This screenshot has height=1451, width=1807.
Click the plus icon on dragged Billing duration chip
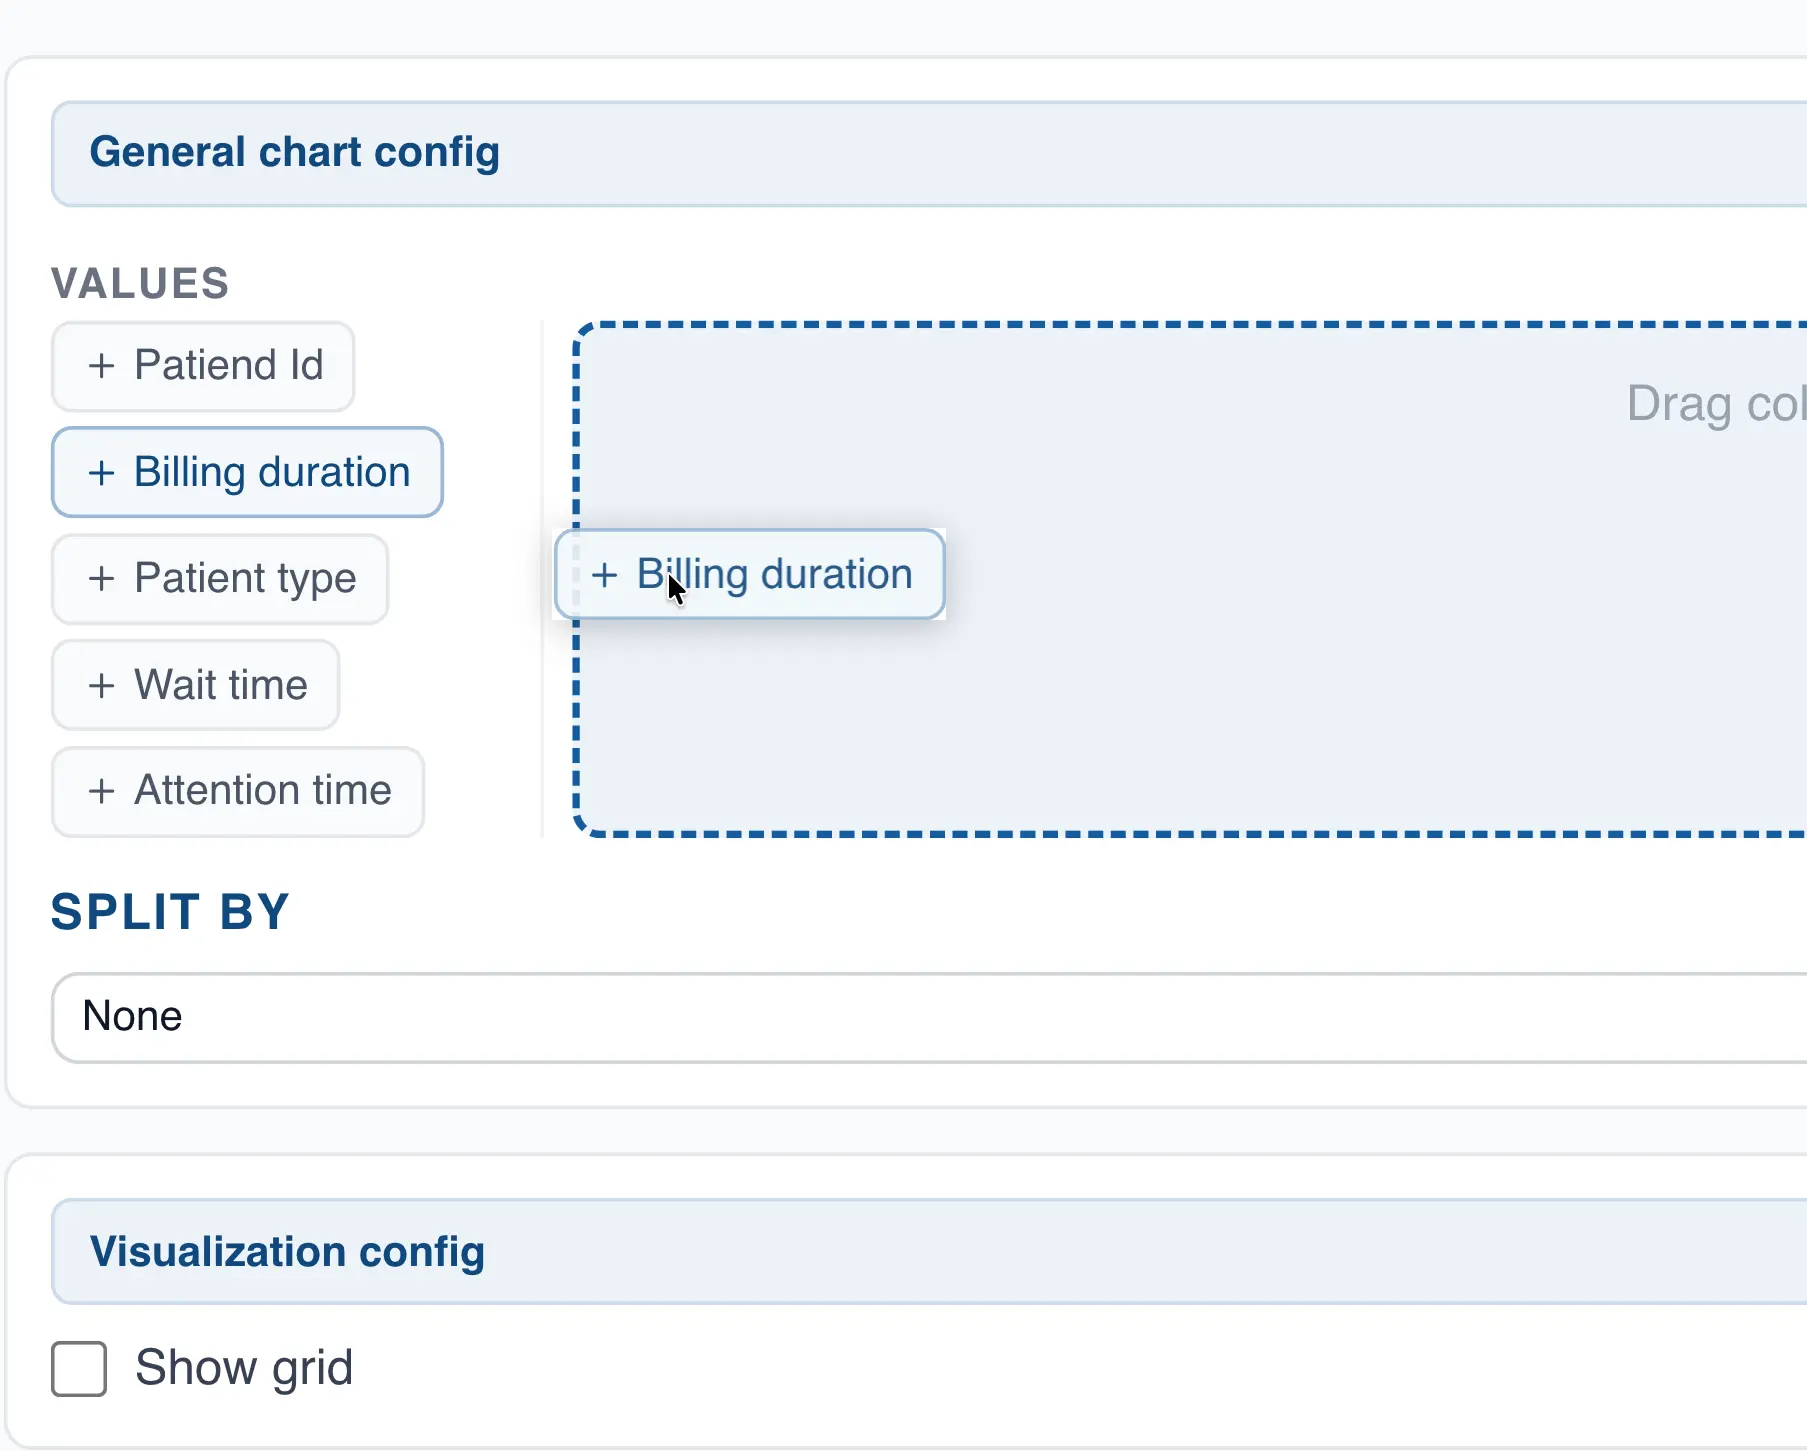point(606,574)
